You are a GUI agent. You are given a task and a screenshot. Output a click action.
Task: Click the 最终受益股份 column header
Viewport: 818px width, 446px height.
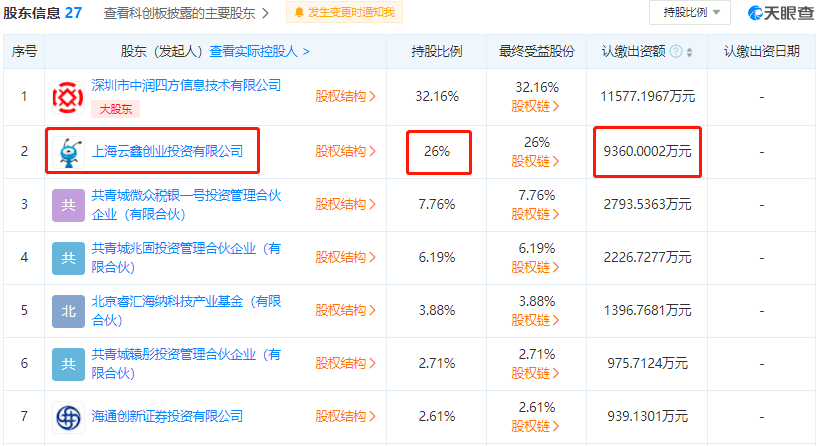536,51
